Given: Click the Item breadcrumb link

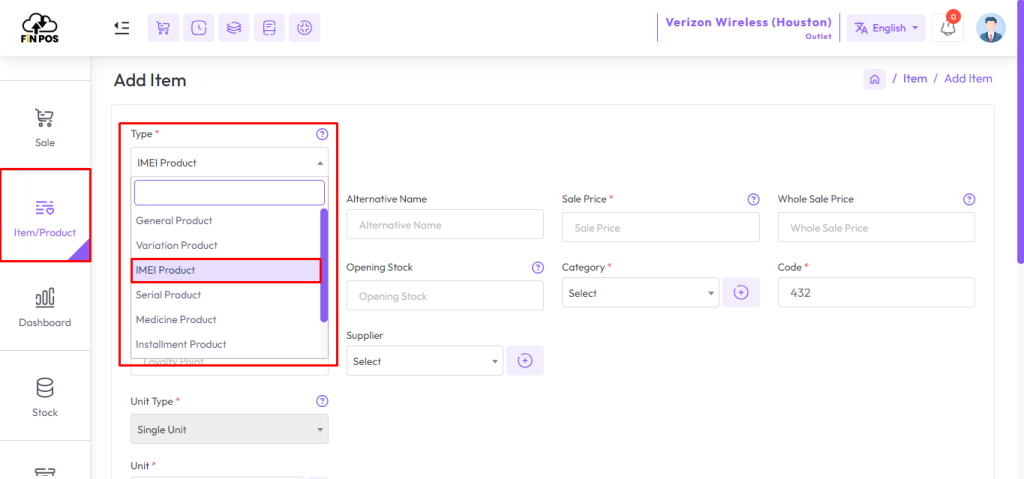Looking at the screenshot, I should (915, 78).
